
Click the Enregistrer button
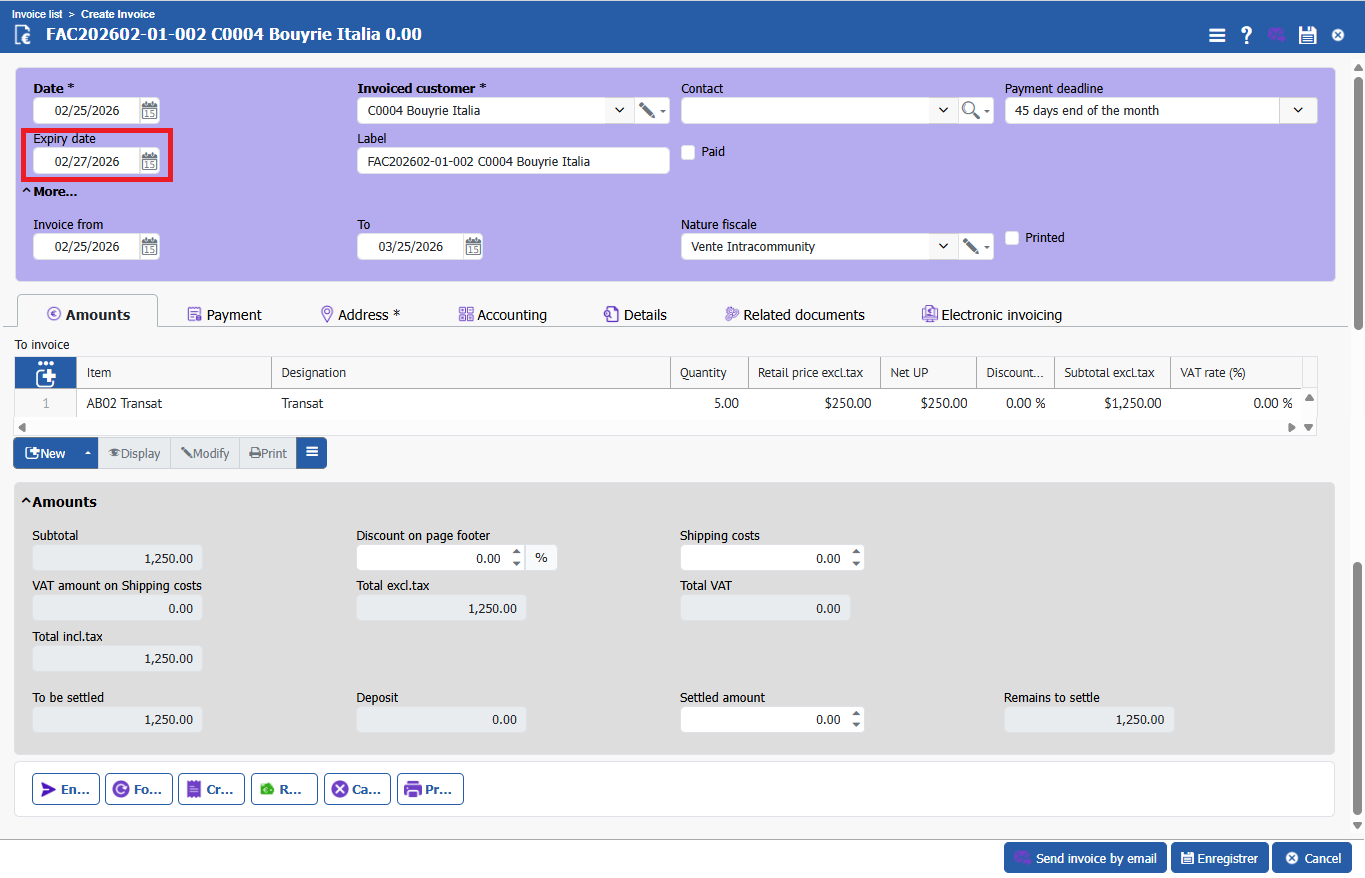point(1219,858)
